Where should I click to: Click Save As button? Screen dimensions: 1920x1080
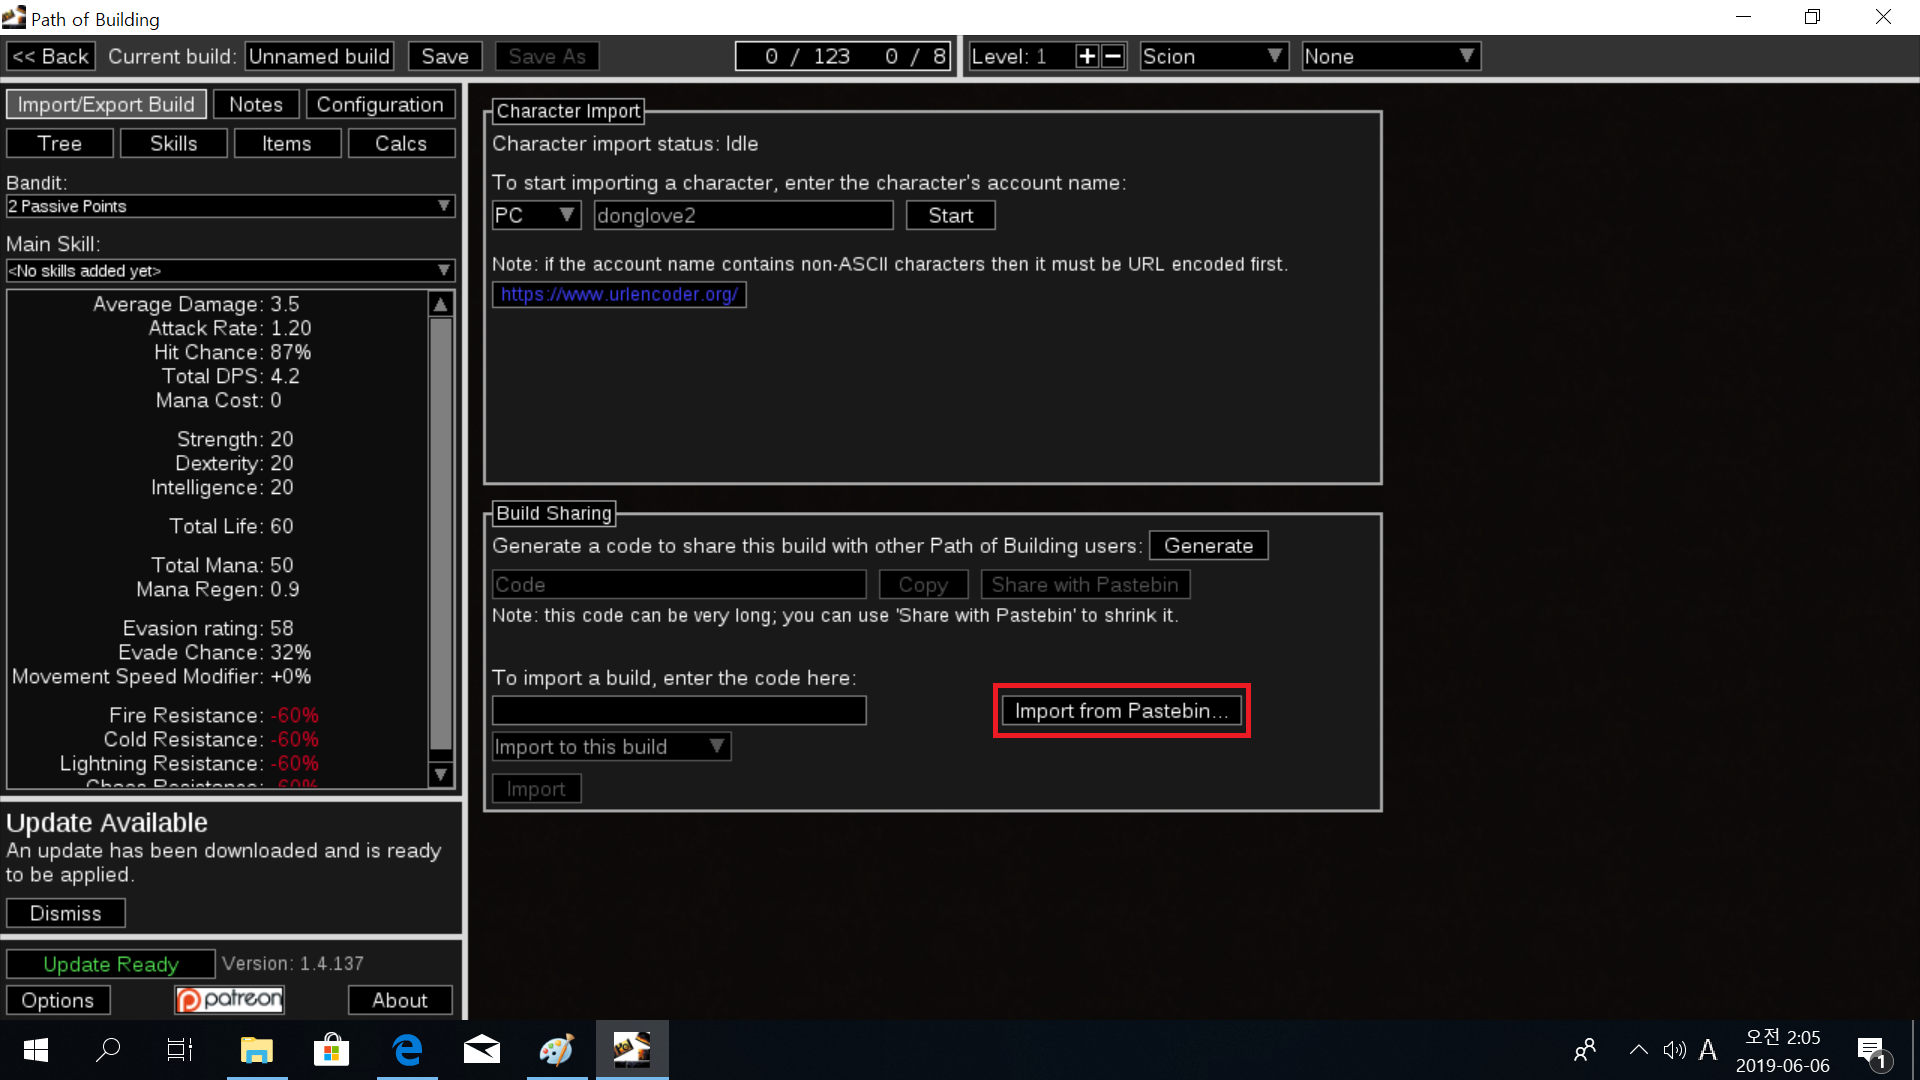tap(547, 57)
